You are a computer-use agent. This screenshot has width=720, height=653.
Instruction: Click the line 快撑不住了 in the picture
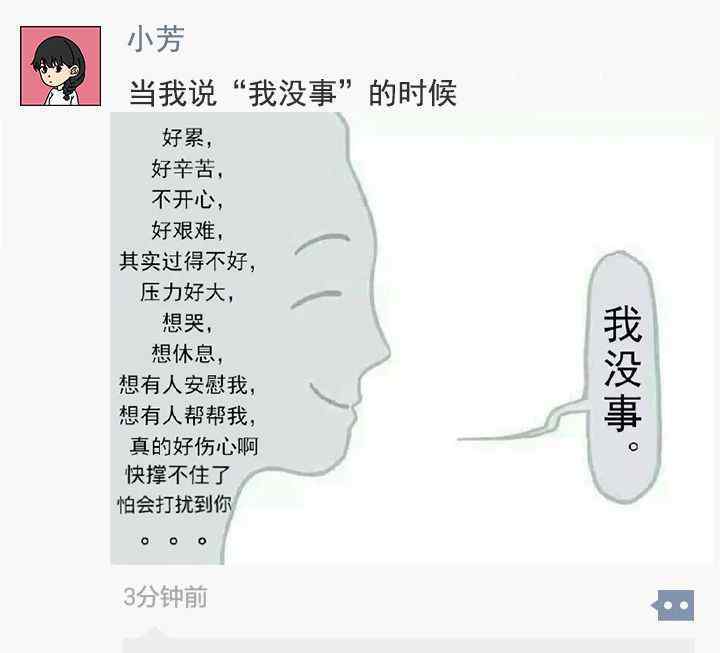pos(178,474)
